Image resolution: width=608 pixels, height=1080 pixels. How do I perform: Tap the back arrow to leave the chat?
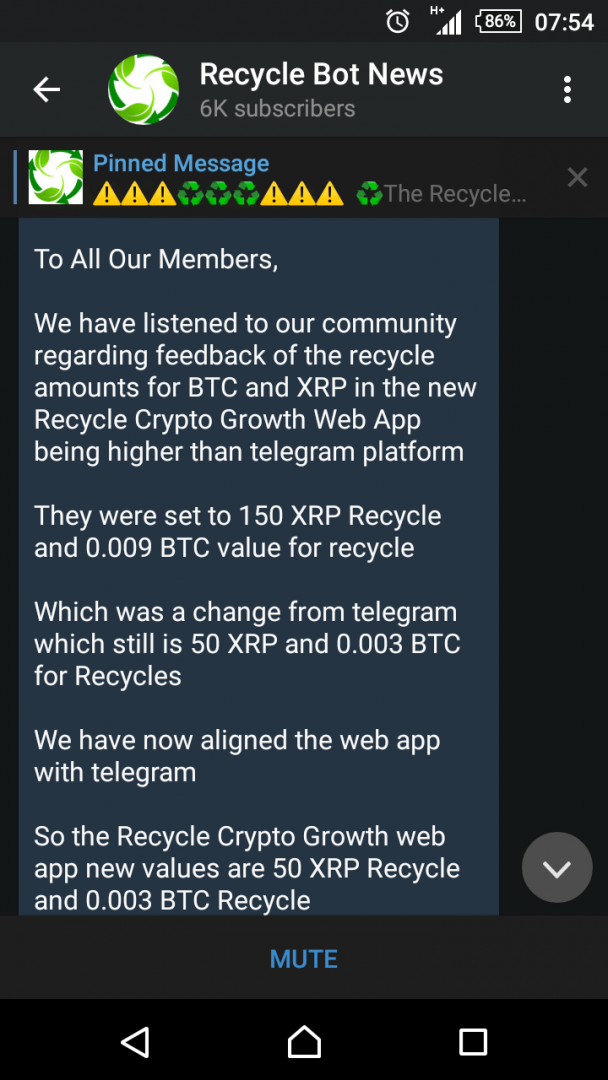(x=46, y=88)
